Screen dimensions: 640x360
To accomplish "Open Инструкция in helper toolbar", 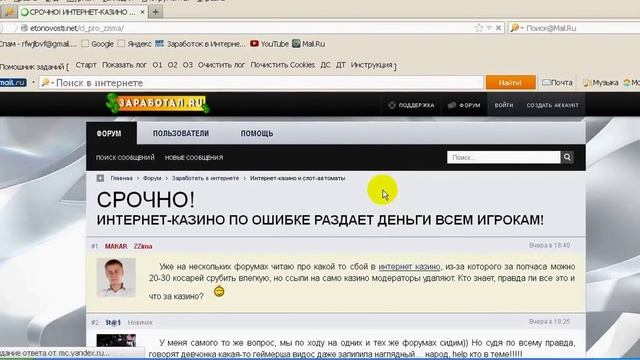I will click(371, 65).
